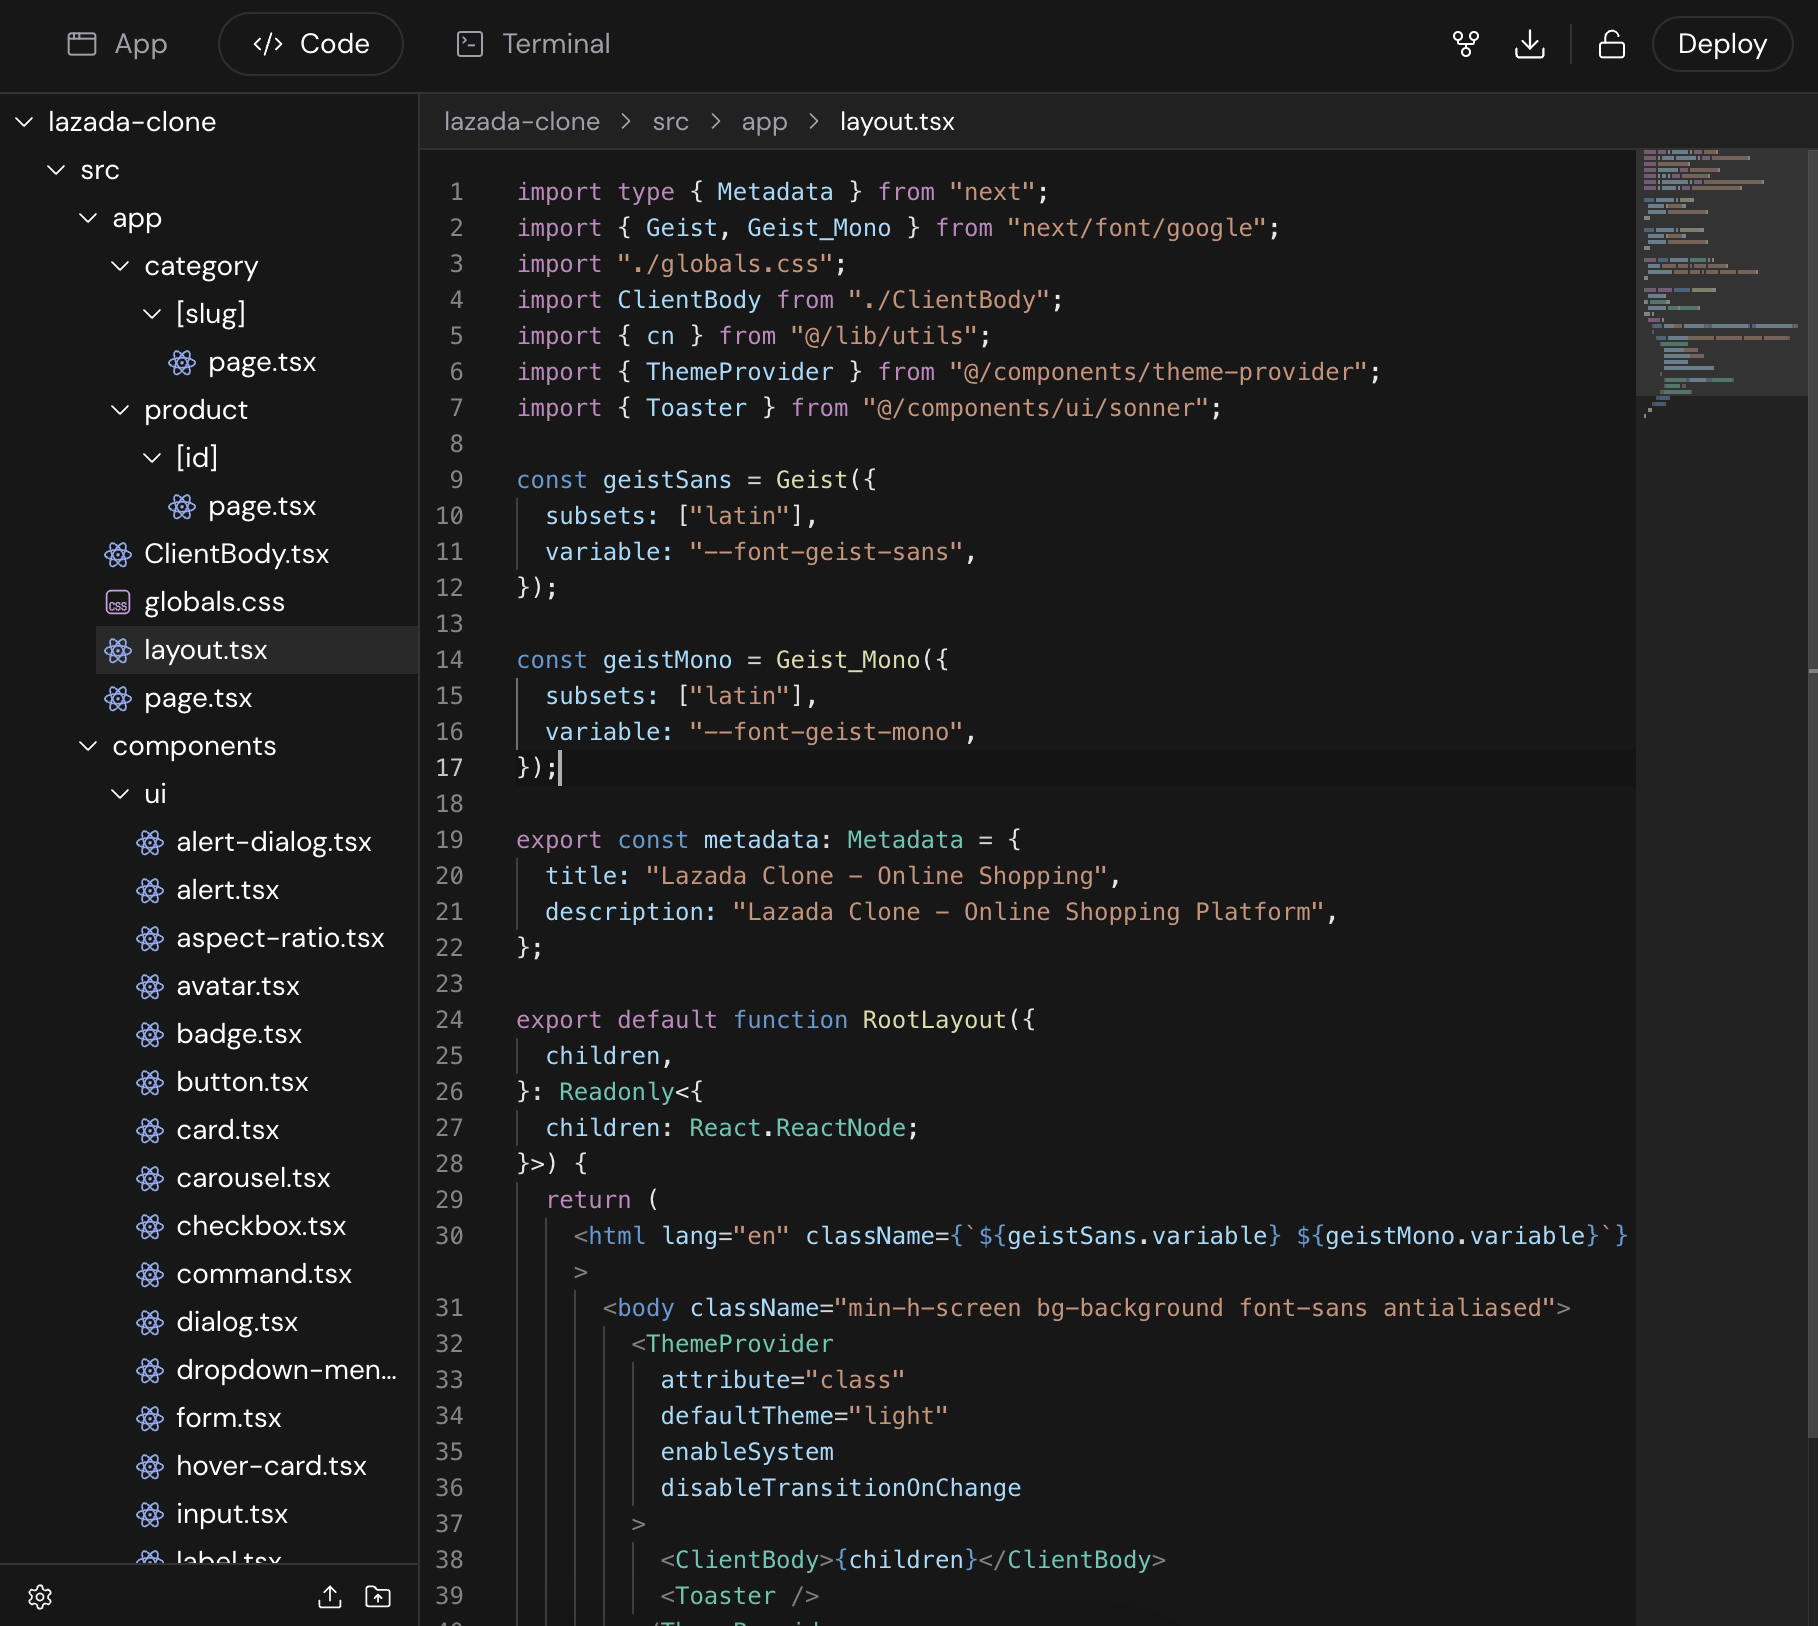This screenshot has height=1626, width=1818.
Task: Open page.tsx inside the [id] folder
Action: click(x=262, y=506)
